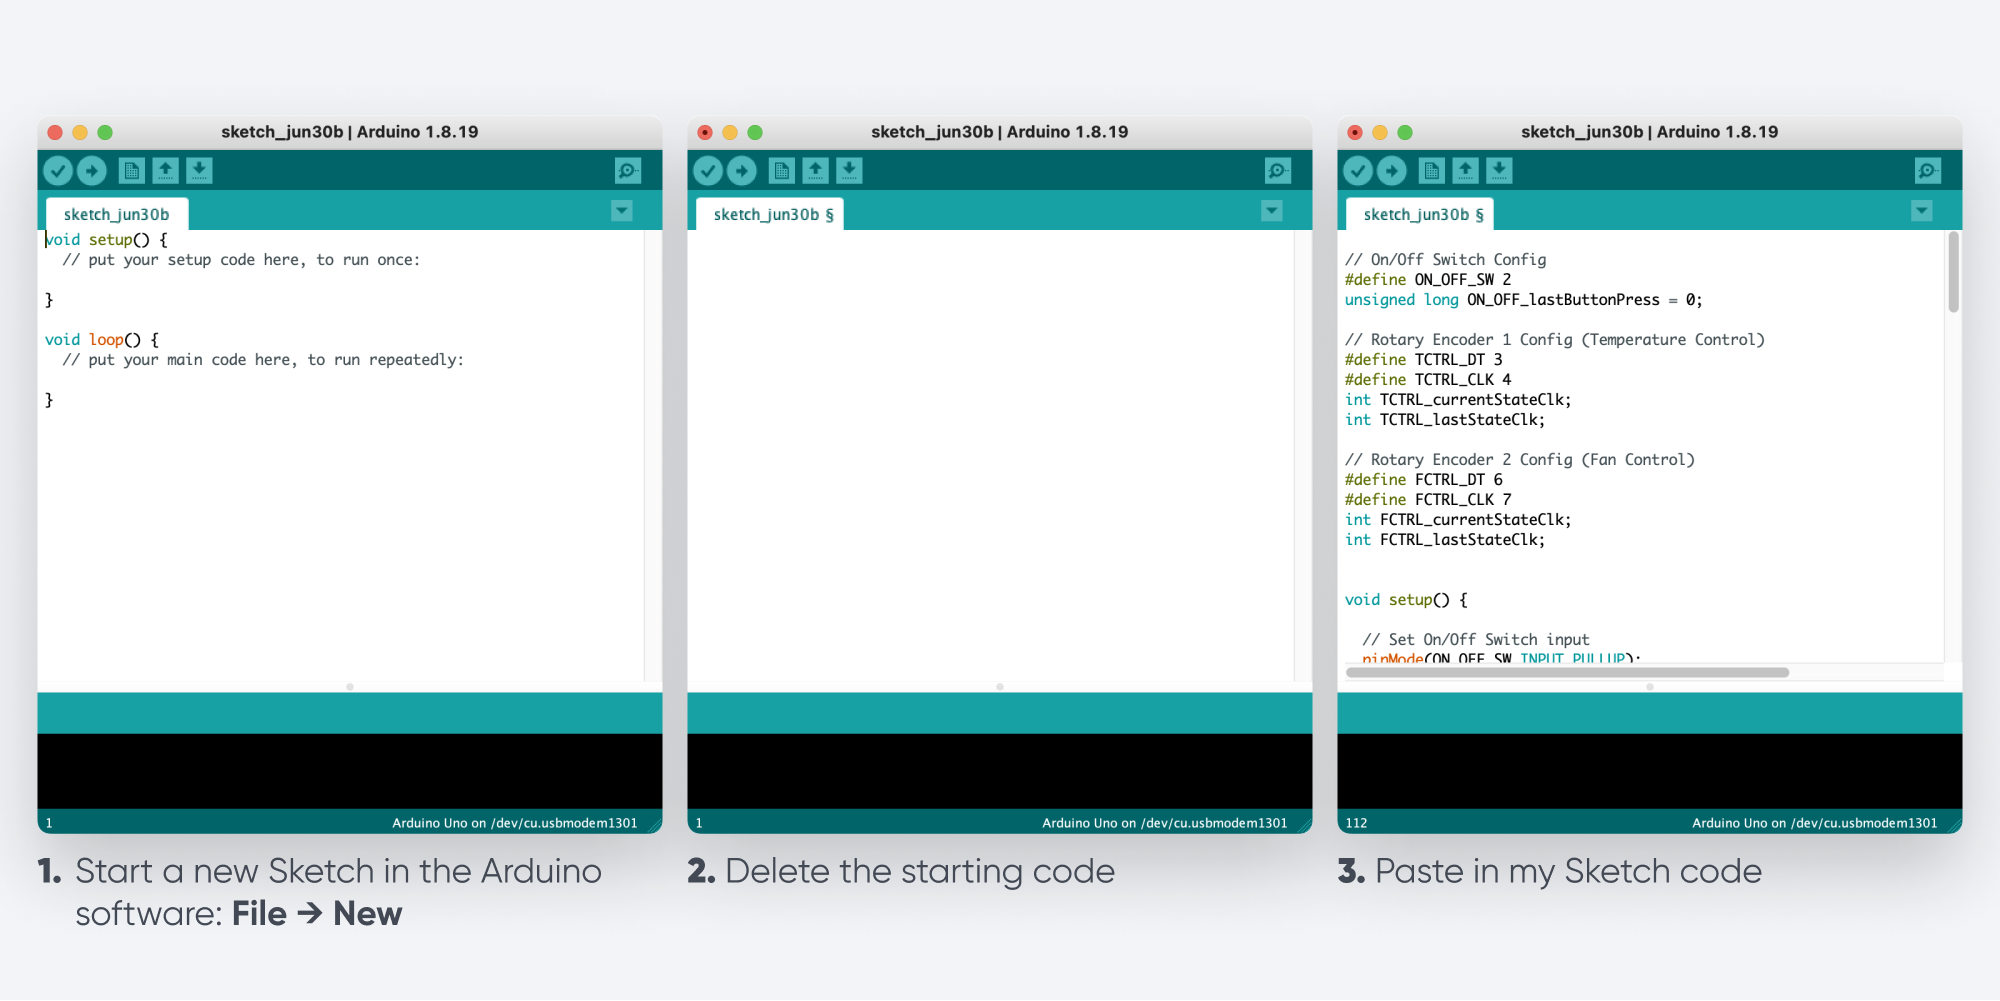Click board status text in third window
Viewport: 2000px width, 1001px height.
coord(1814,823)
